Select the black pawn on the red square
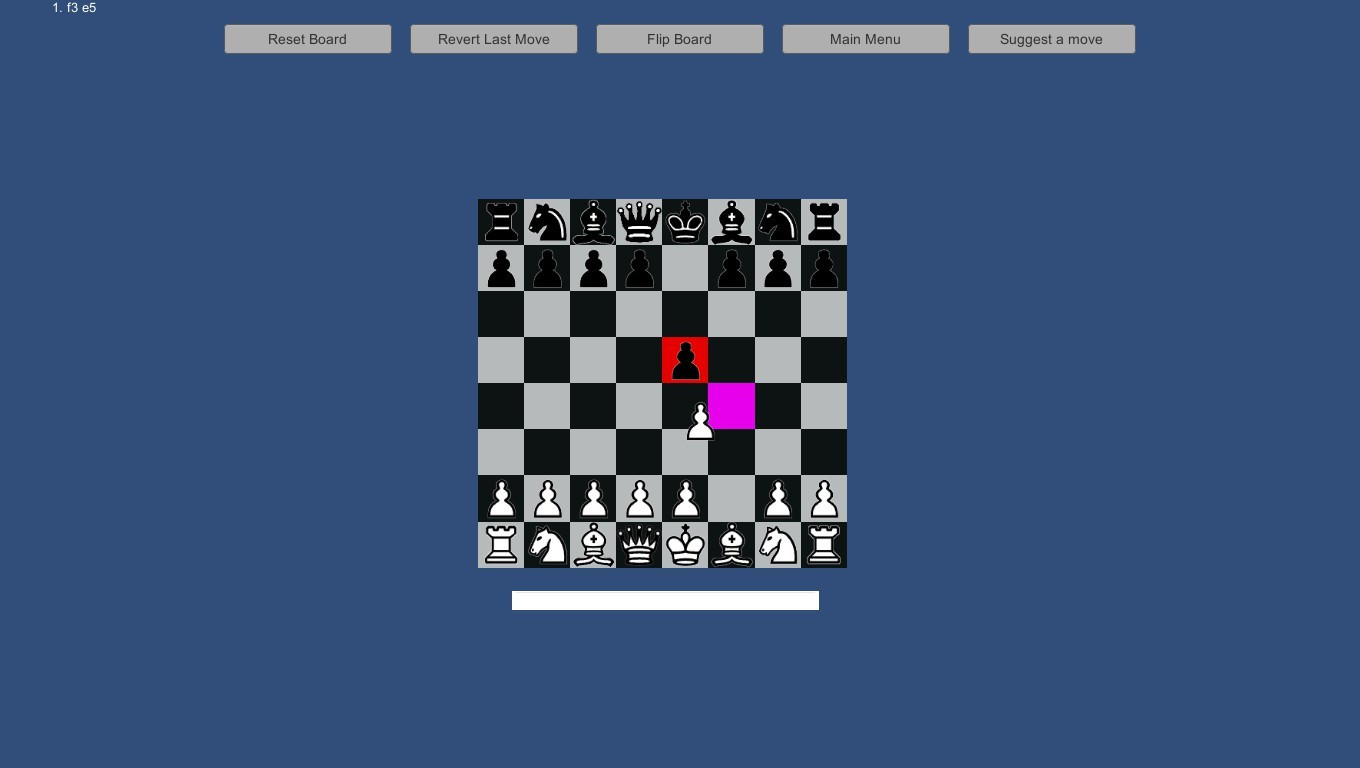The image size is (1360, 768). 685,360
